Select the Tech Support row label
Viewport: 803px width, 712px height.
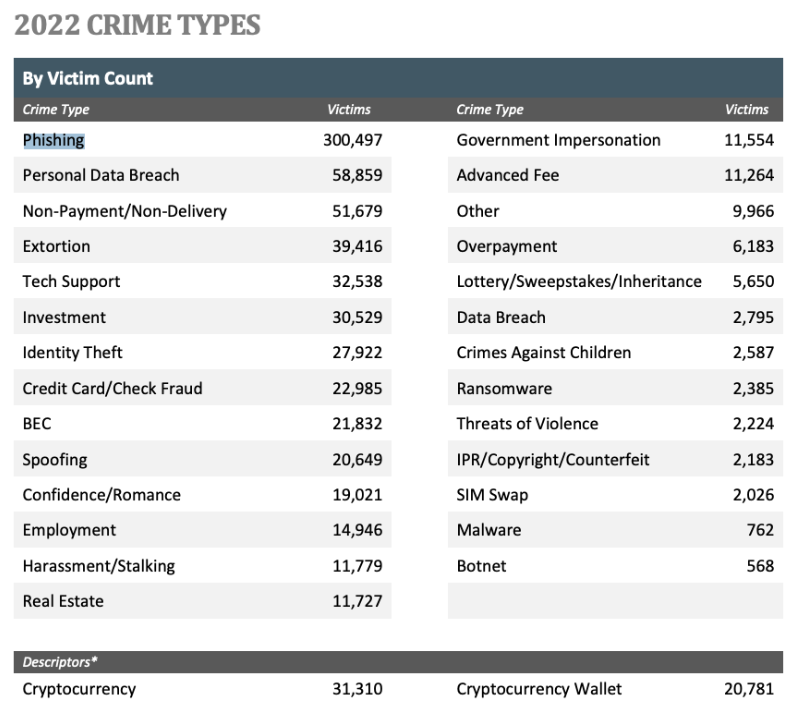pos(71,282)
